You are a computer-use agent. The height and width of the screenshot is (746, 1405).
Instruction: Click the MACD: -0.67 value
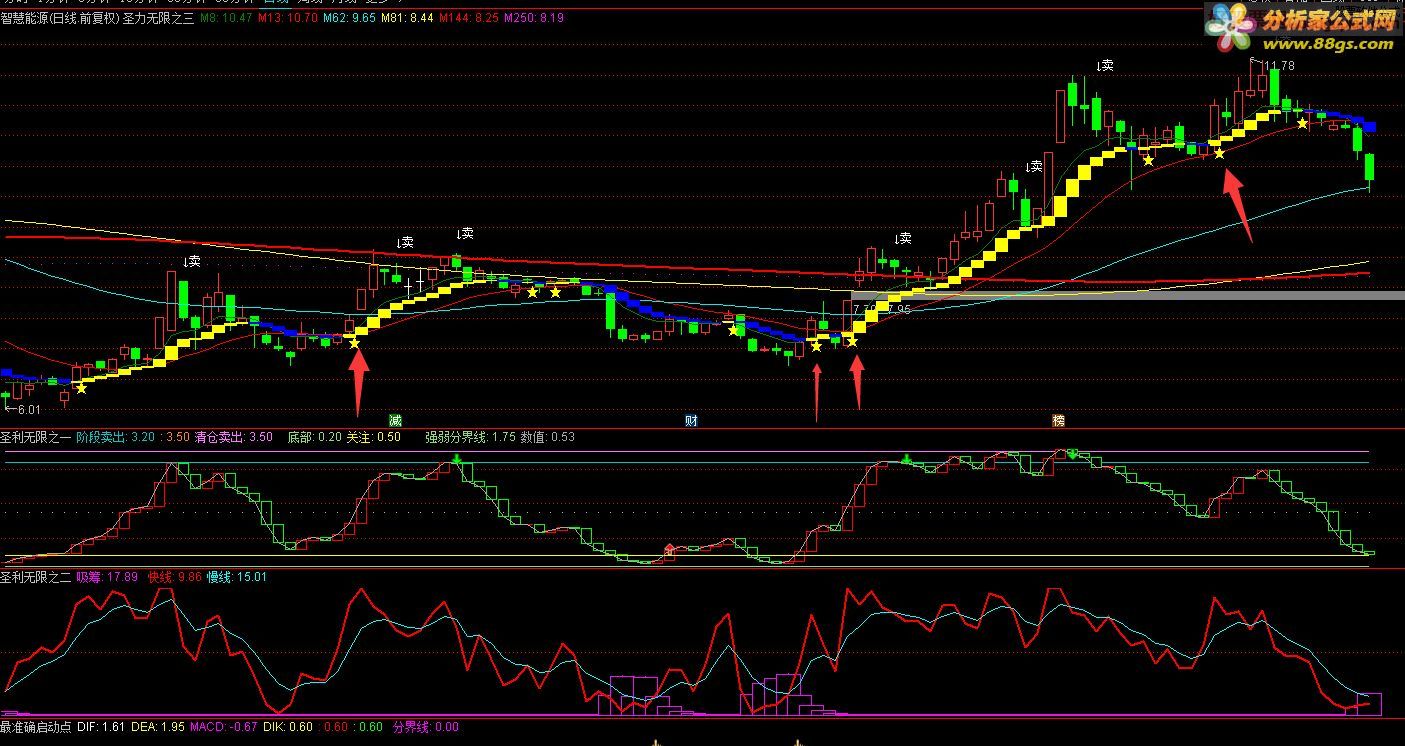coord(224,727)
